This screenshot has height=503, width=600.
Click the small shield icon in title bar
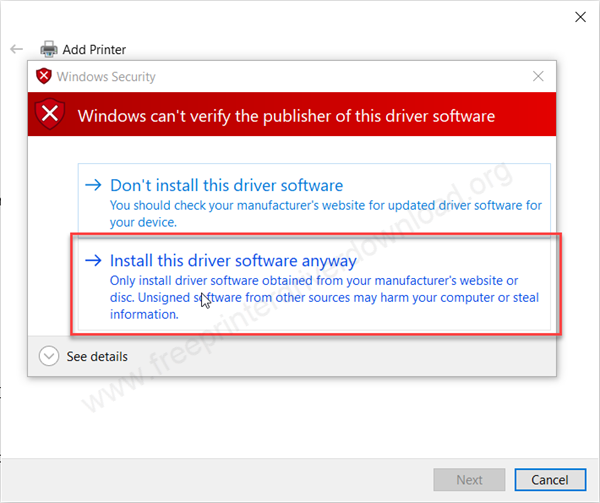click(x=43, y=76)
